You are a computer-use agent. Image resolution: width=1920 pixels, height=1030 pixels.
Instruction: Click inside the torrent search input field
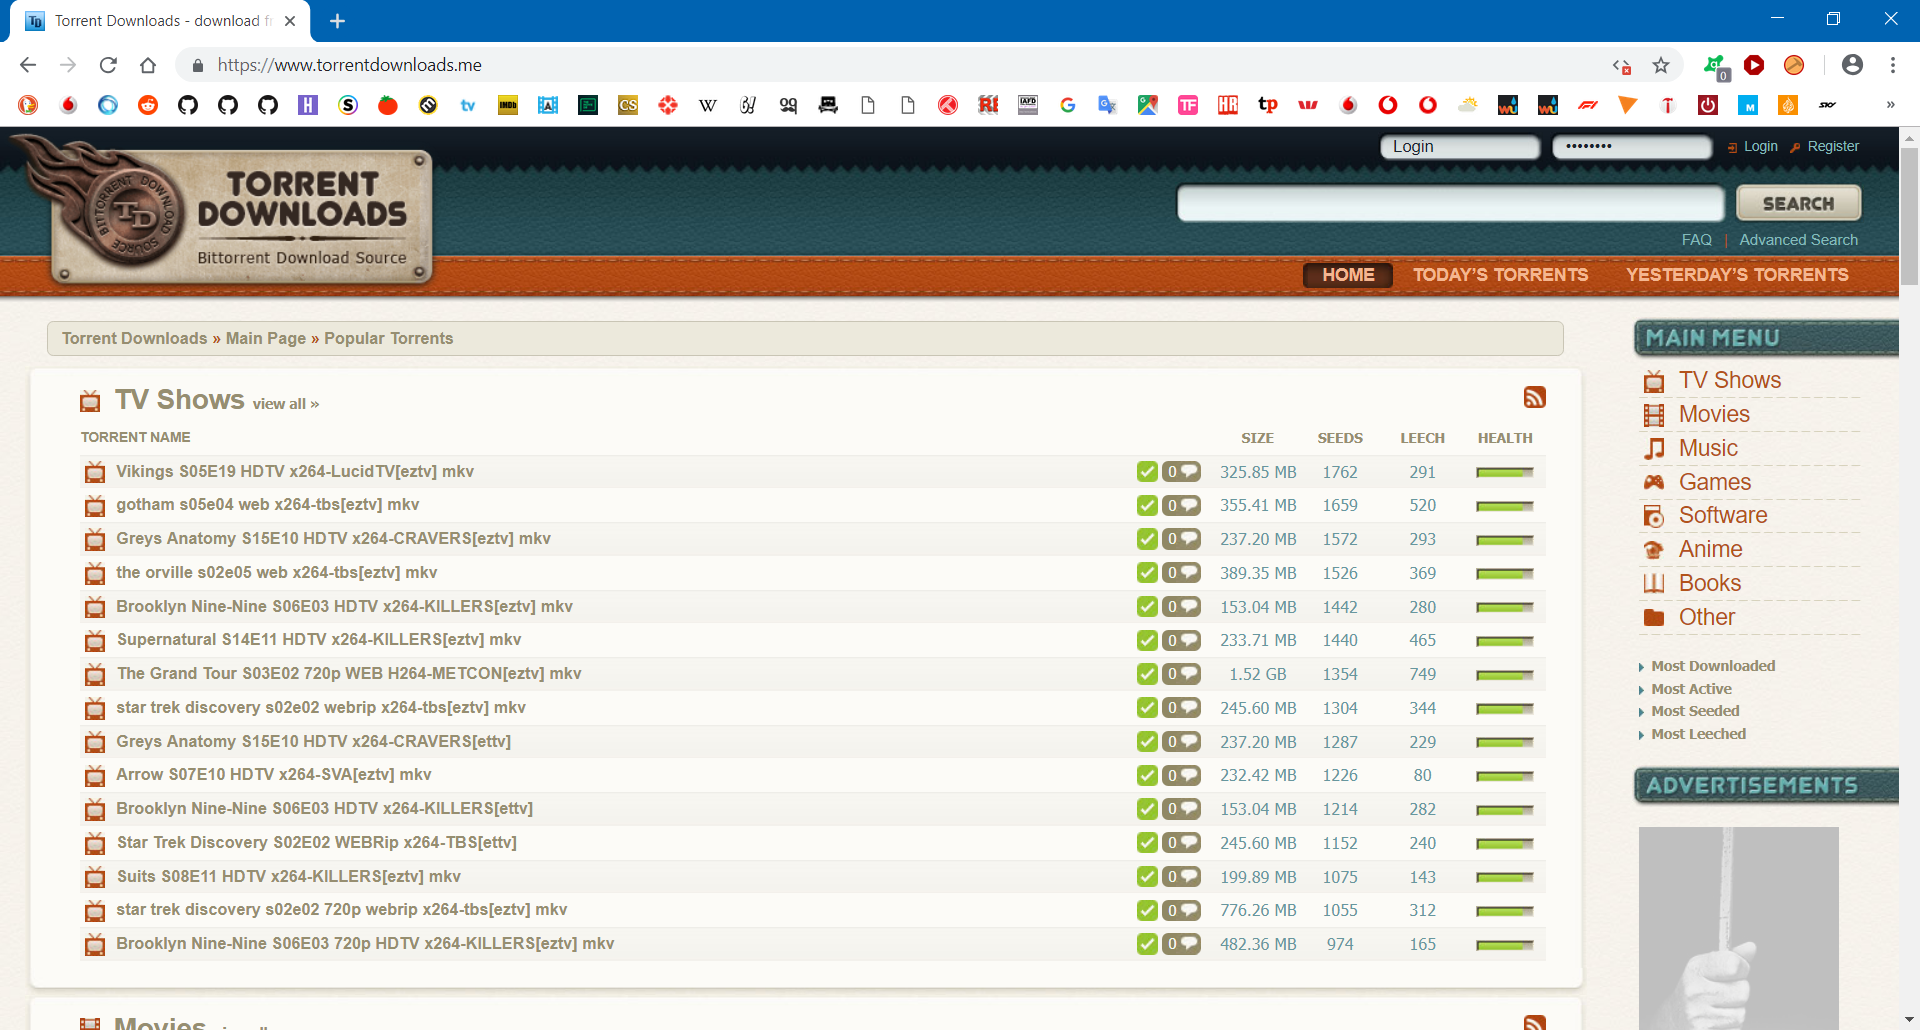(1450, 203)
